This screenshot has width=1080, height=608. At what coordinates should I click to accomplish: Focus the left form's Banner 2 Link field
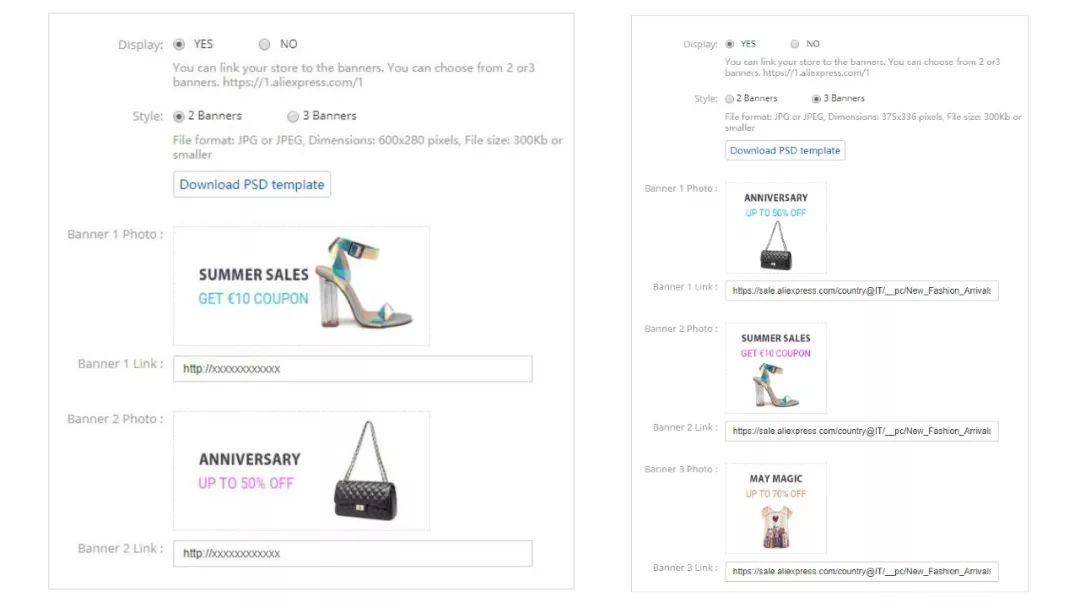pyautogui.click(x=352, y=554)
